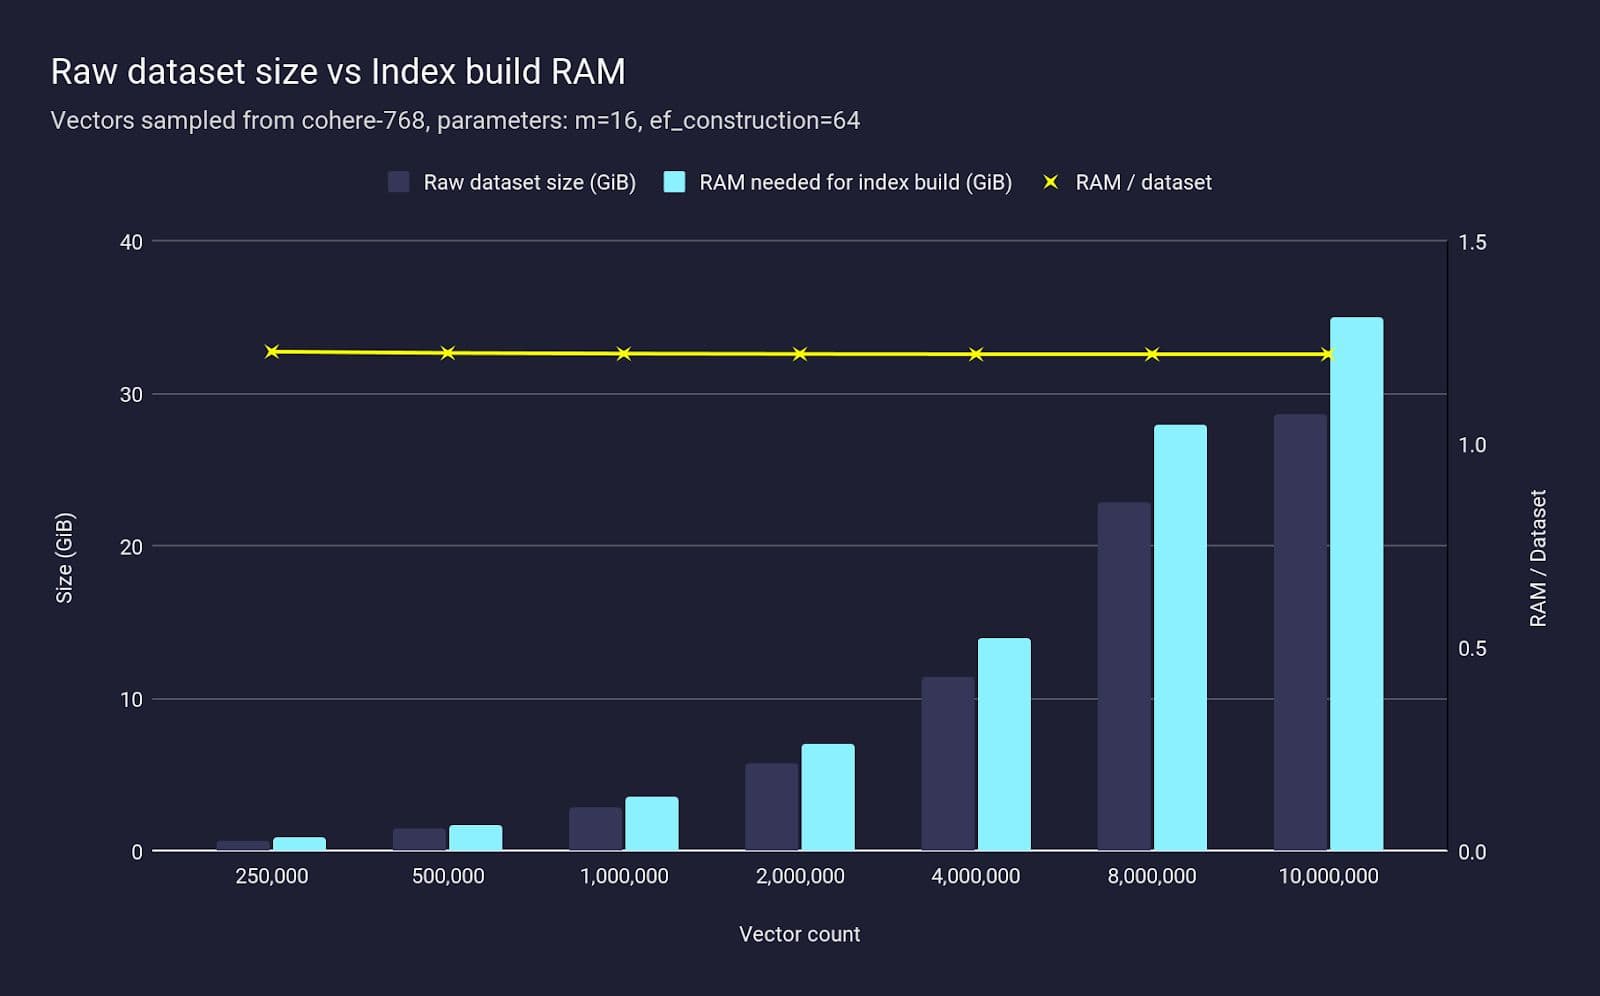
Task: Toggle the 'Raw dataset size (GiB)' legend label
Action: pyautogui.click(x=529, y=182)
